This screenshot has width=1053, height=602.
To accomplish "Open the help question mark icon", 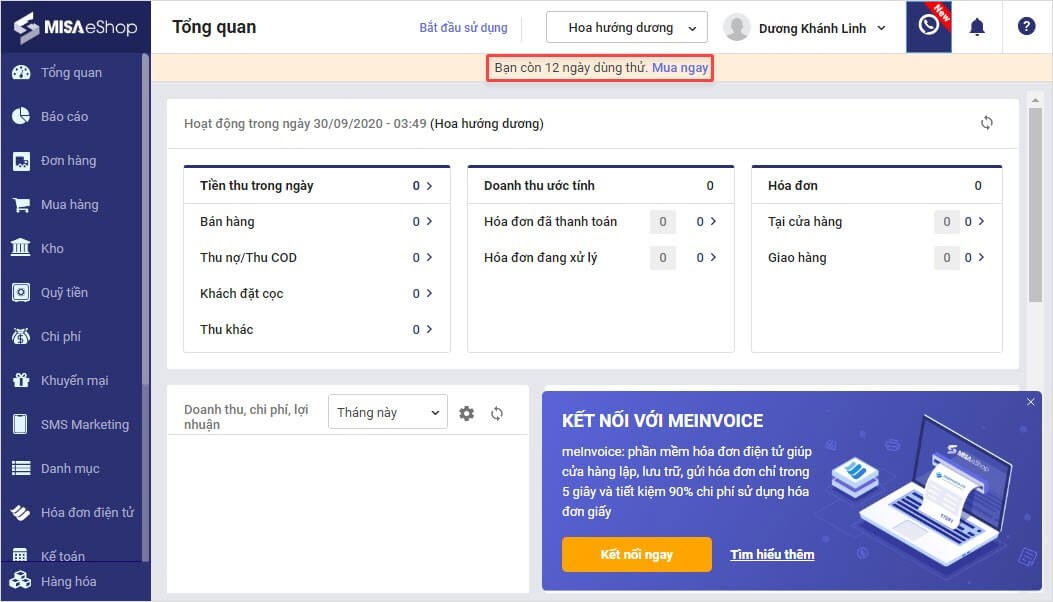I will (1026, 26).
